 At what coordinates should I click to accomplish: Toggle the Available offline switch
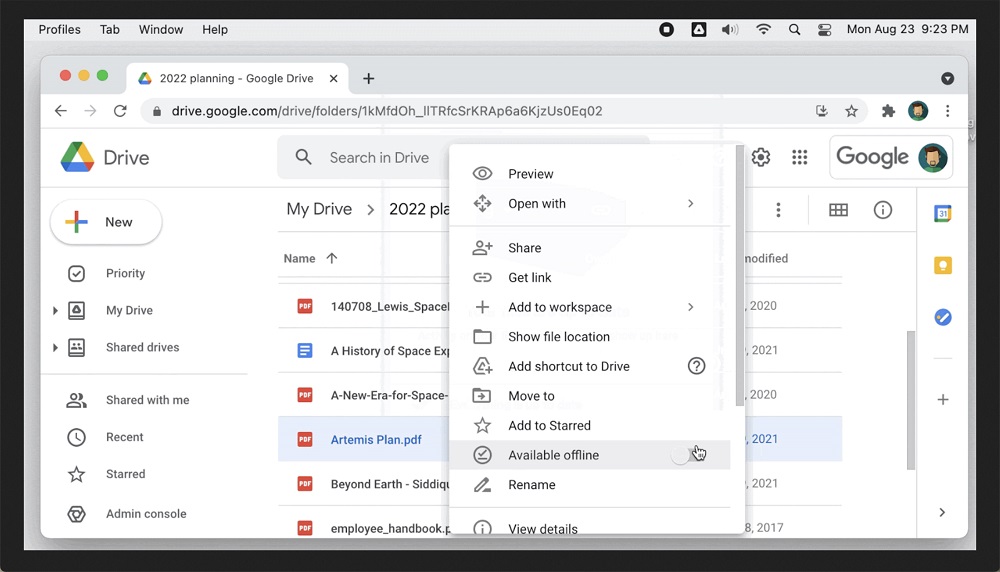[x=689, y=455]
